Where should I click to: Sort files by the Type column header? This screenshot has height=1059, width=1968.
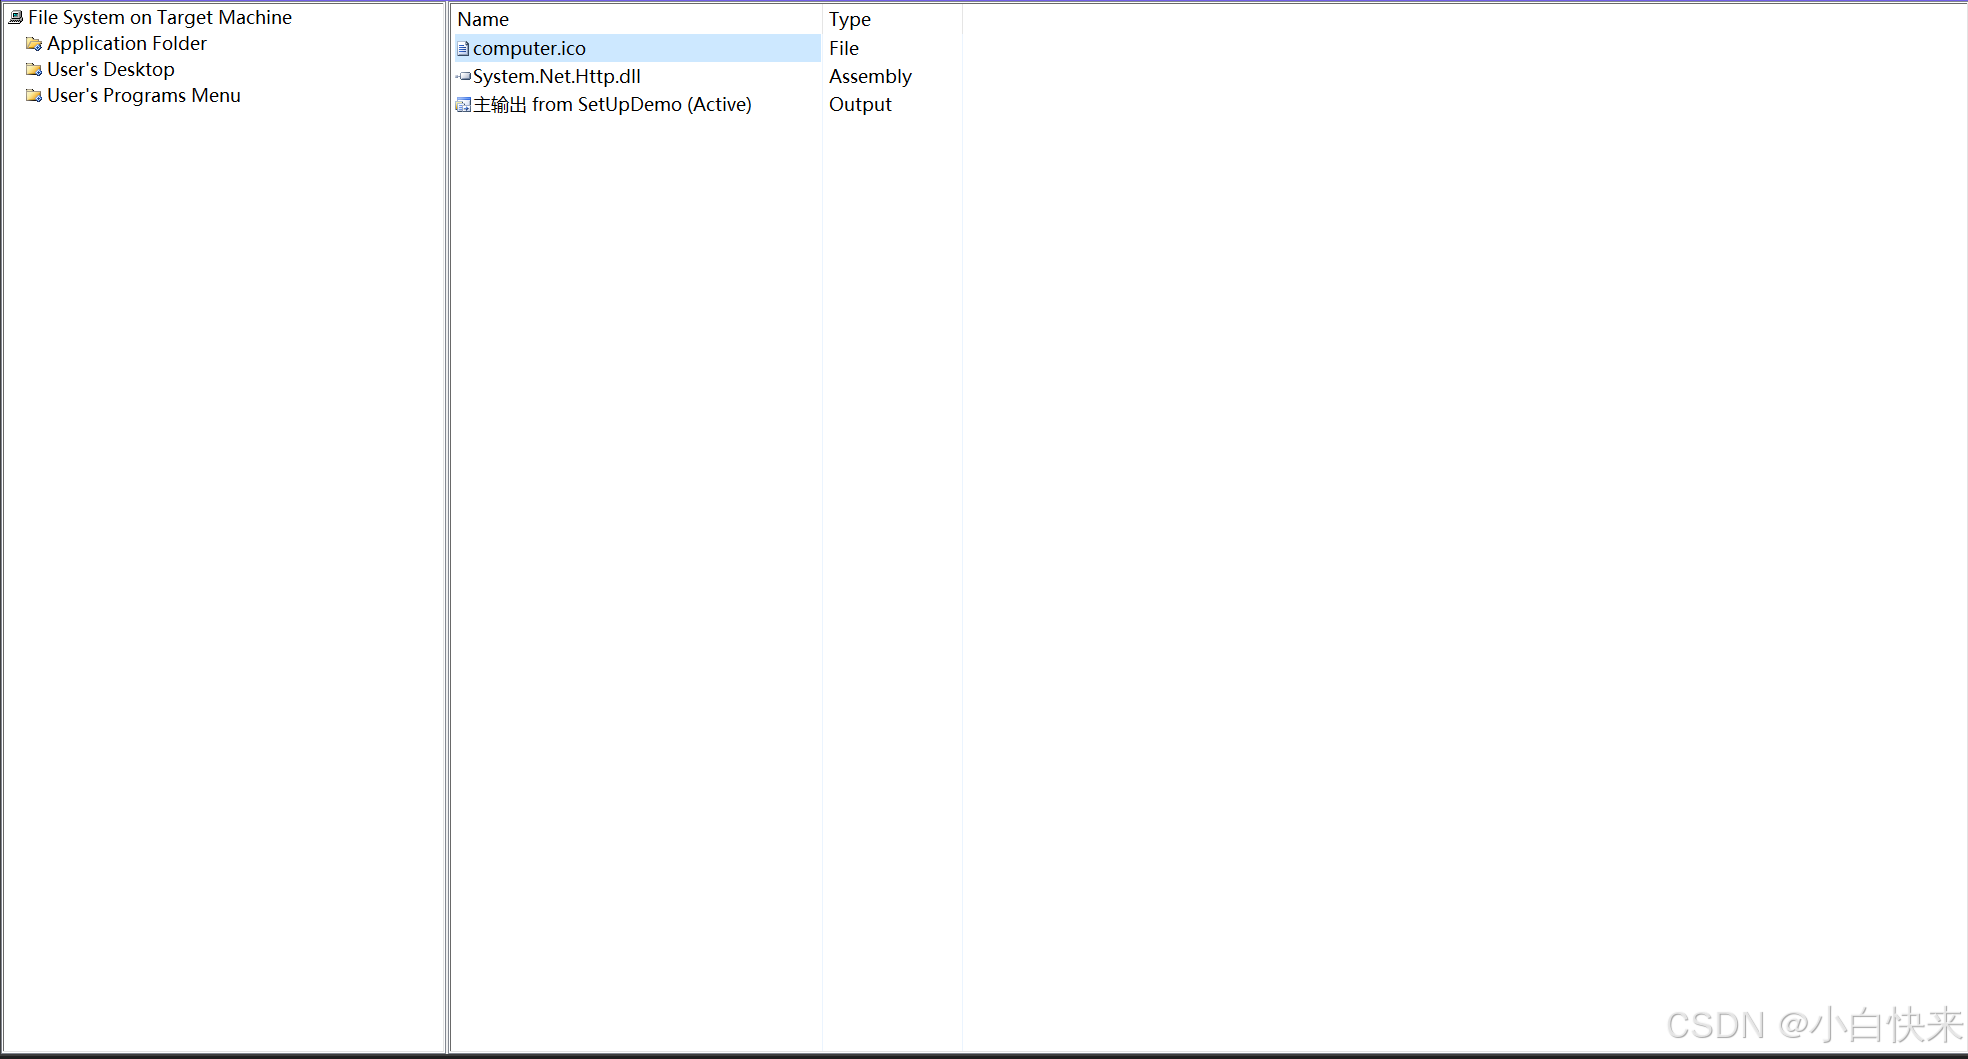pyautogui.click(x=849, y=18)
